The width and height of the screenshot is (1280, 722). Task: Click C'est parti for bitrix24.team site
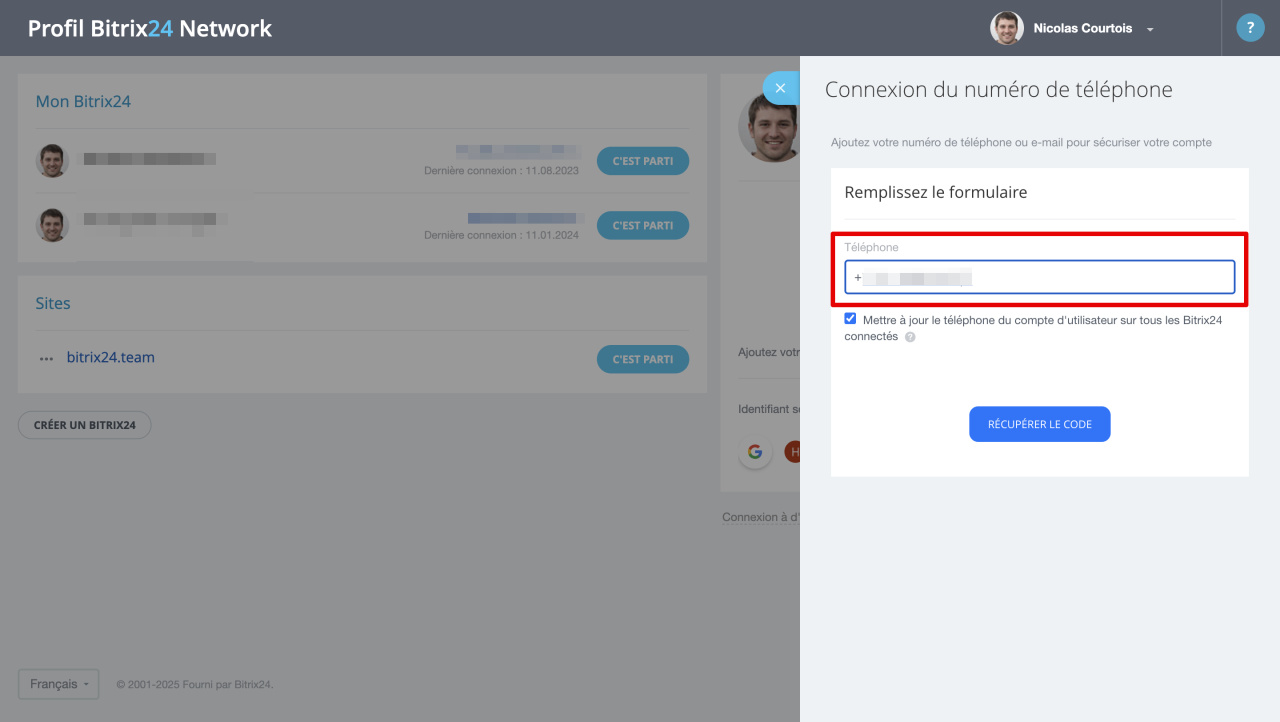(x=643, y=359)
